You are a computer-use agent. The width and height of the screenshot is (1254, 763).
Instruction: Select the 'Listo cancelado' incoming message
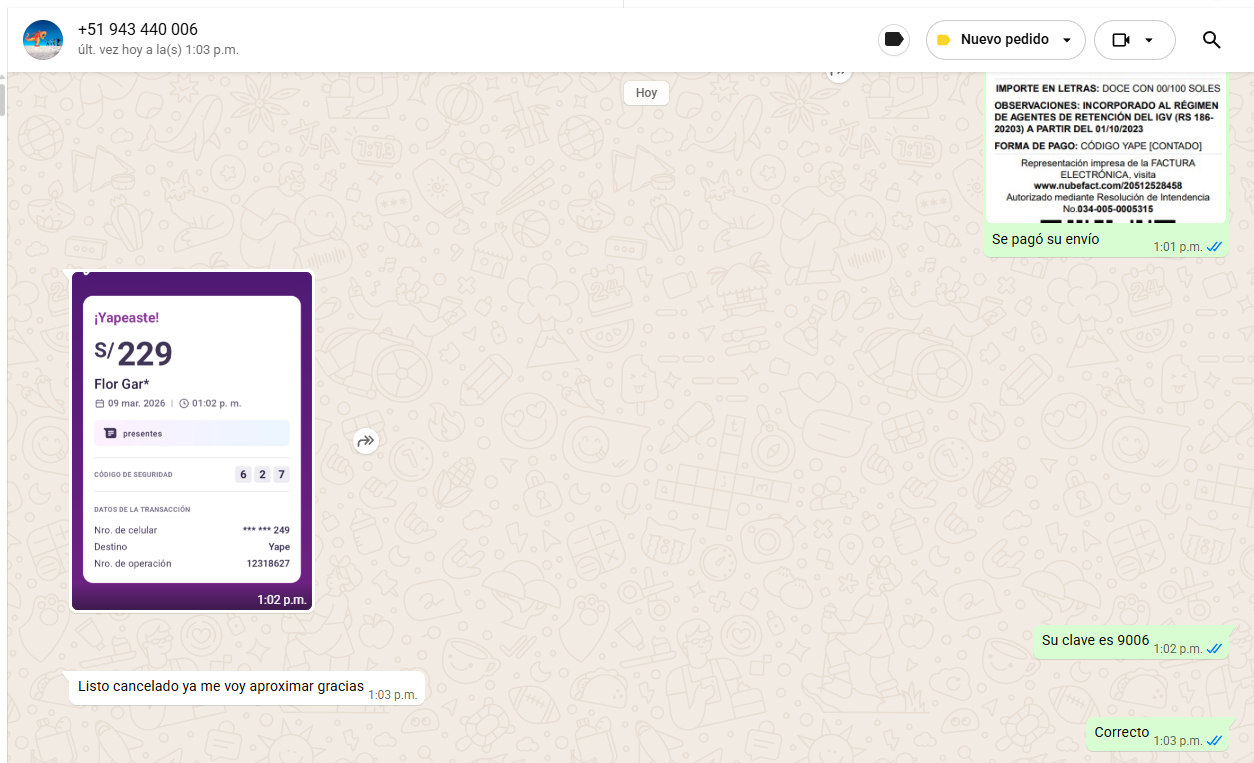[220, 687]
